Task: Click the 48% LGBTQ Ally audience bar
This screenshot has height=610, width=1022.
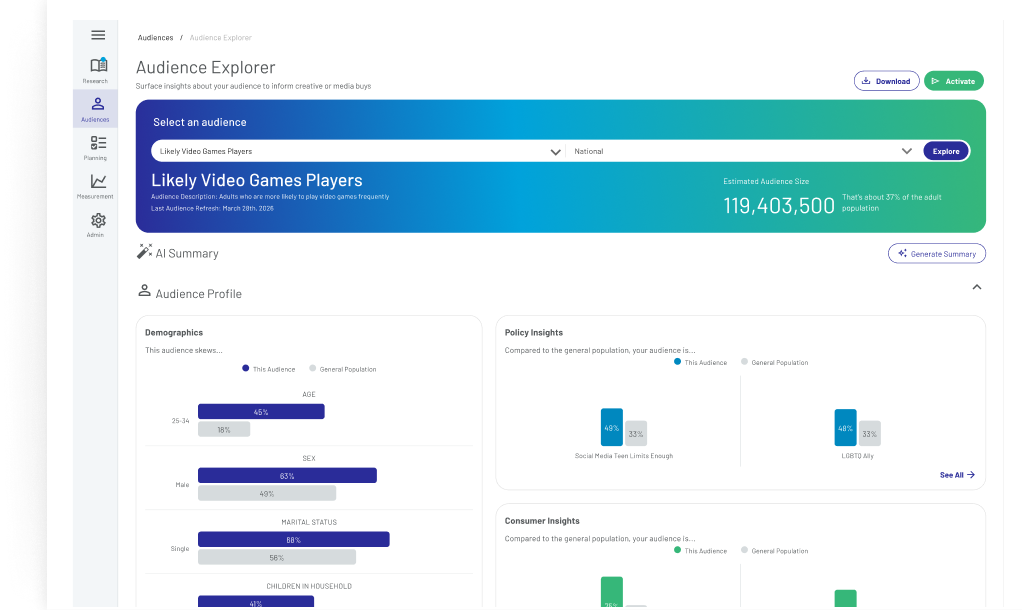Action: [845, 428]
